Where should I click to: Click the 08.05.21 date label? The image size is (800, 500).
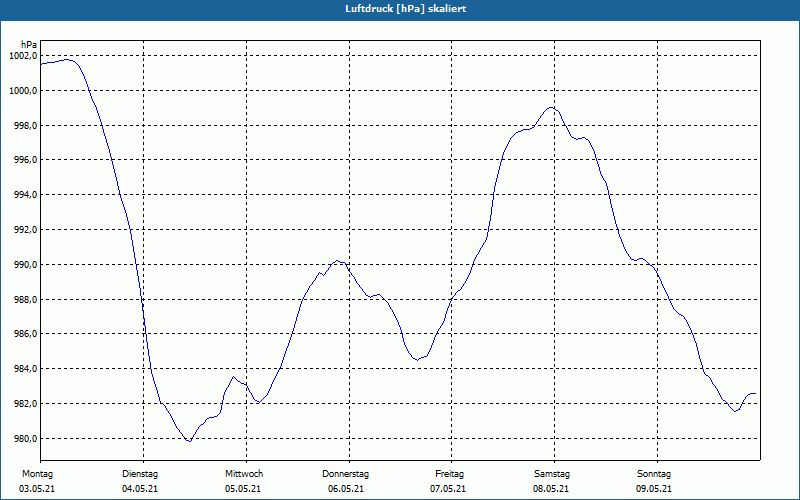(551, 489)
